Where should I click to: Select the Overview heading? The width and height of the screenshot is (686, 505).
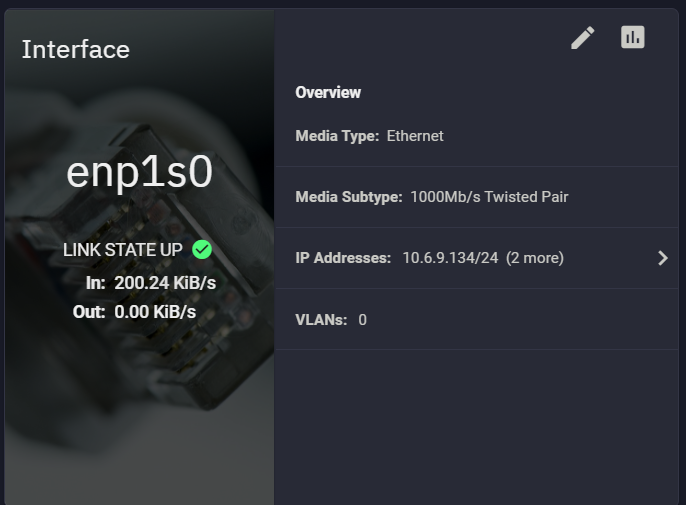pyautogui.click(x=328, y=92)
